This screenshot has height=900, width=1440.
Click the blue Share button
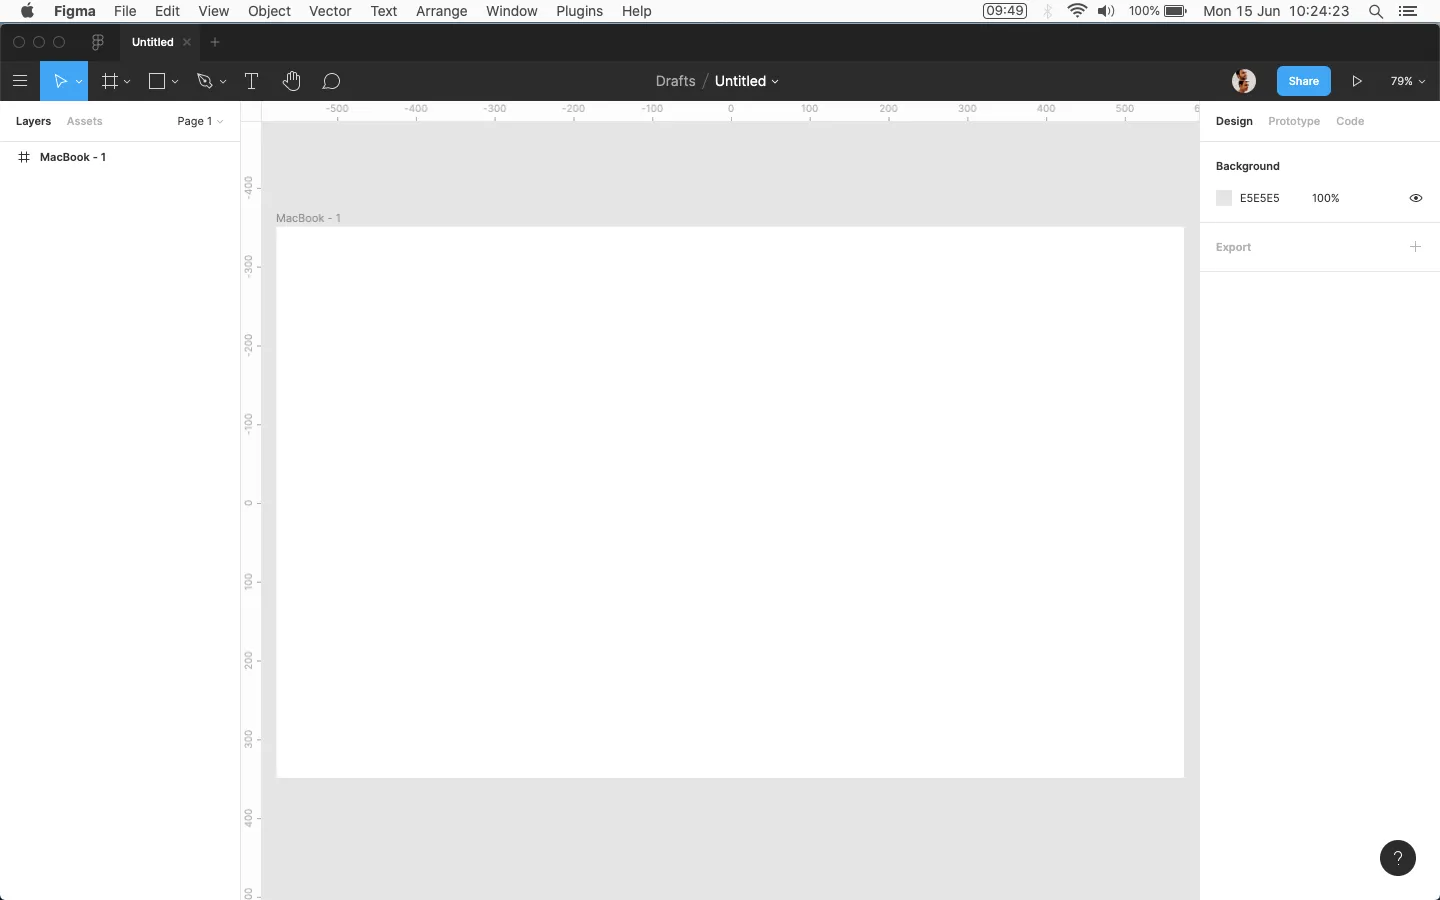coord(1304,81)
